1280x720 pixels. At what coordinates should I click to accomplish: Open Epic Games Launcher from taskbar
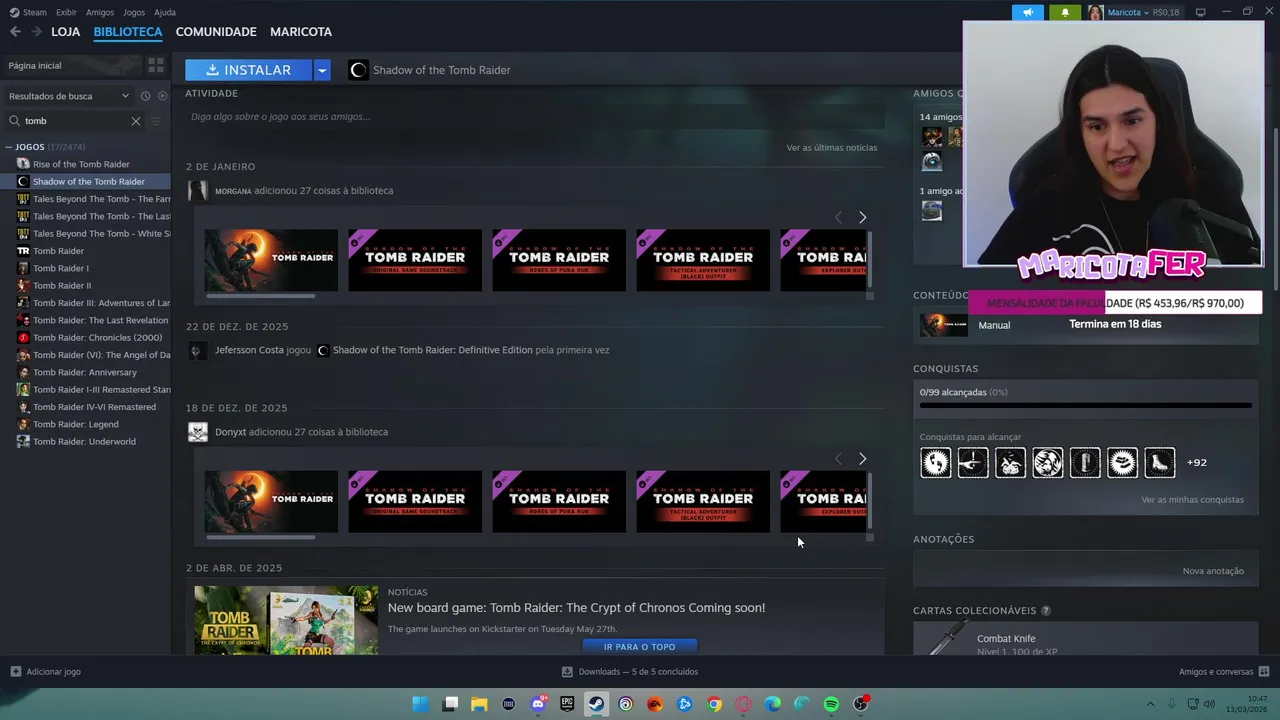pos(567,704)
